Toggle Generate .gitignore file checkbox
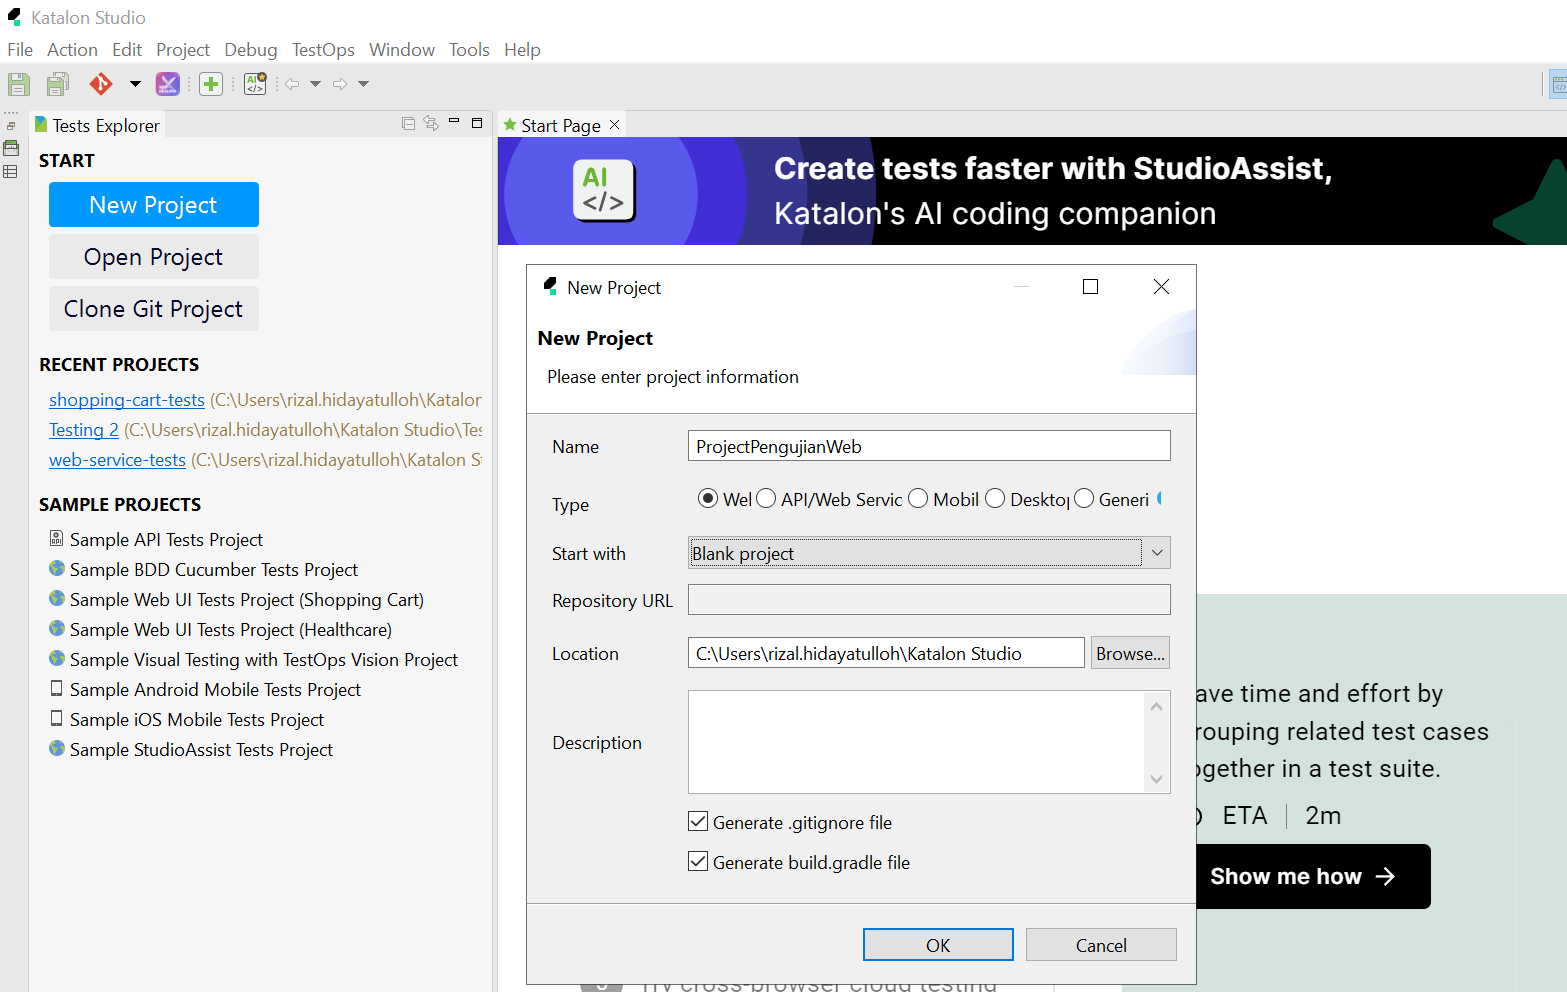The width and height of the screenshot is (1567, 992). point(698,822)
